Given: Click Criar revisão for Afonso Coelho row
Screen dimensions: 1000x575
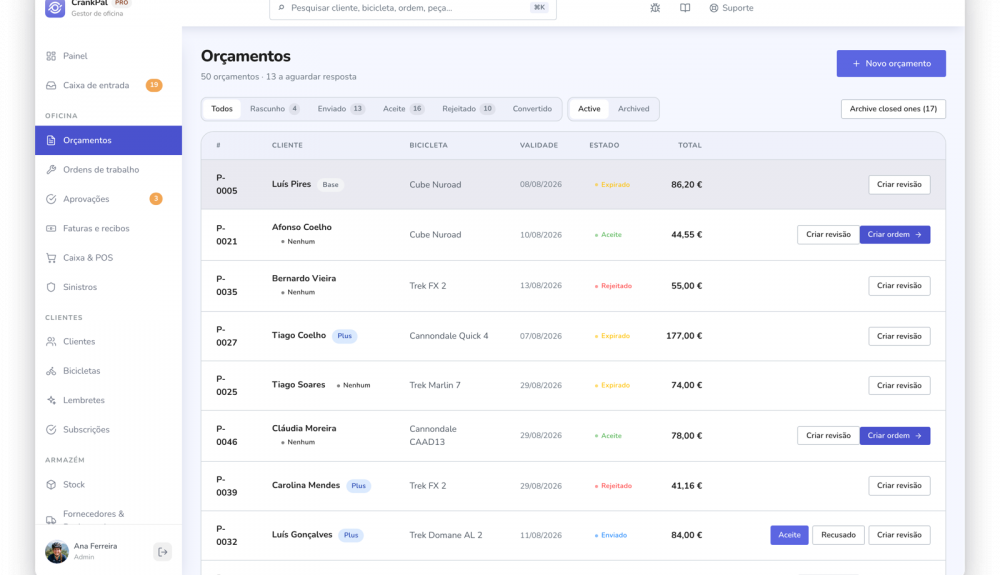Looking at the screenshot, I should (828, 235).
